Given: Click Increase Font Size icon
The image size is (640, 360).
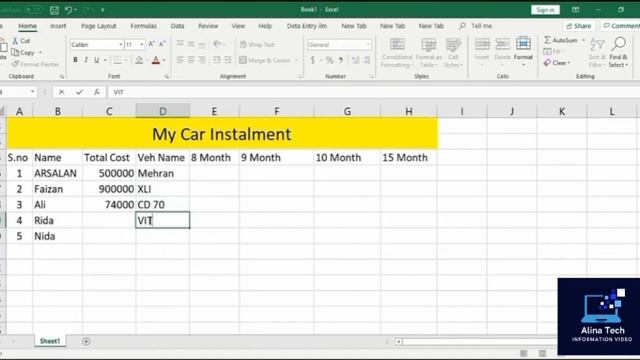Looking at the screenshot, I should coord(151,44).
